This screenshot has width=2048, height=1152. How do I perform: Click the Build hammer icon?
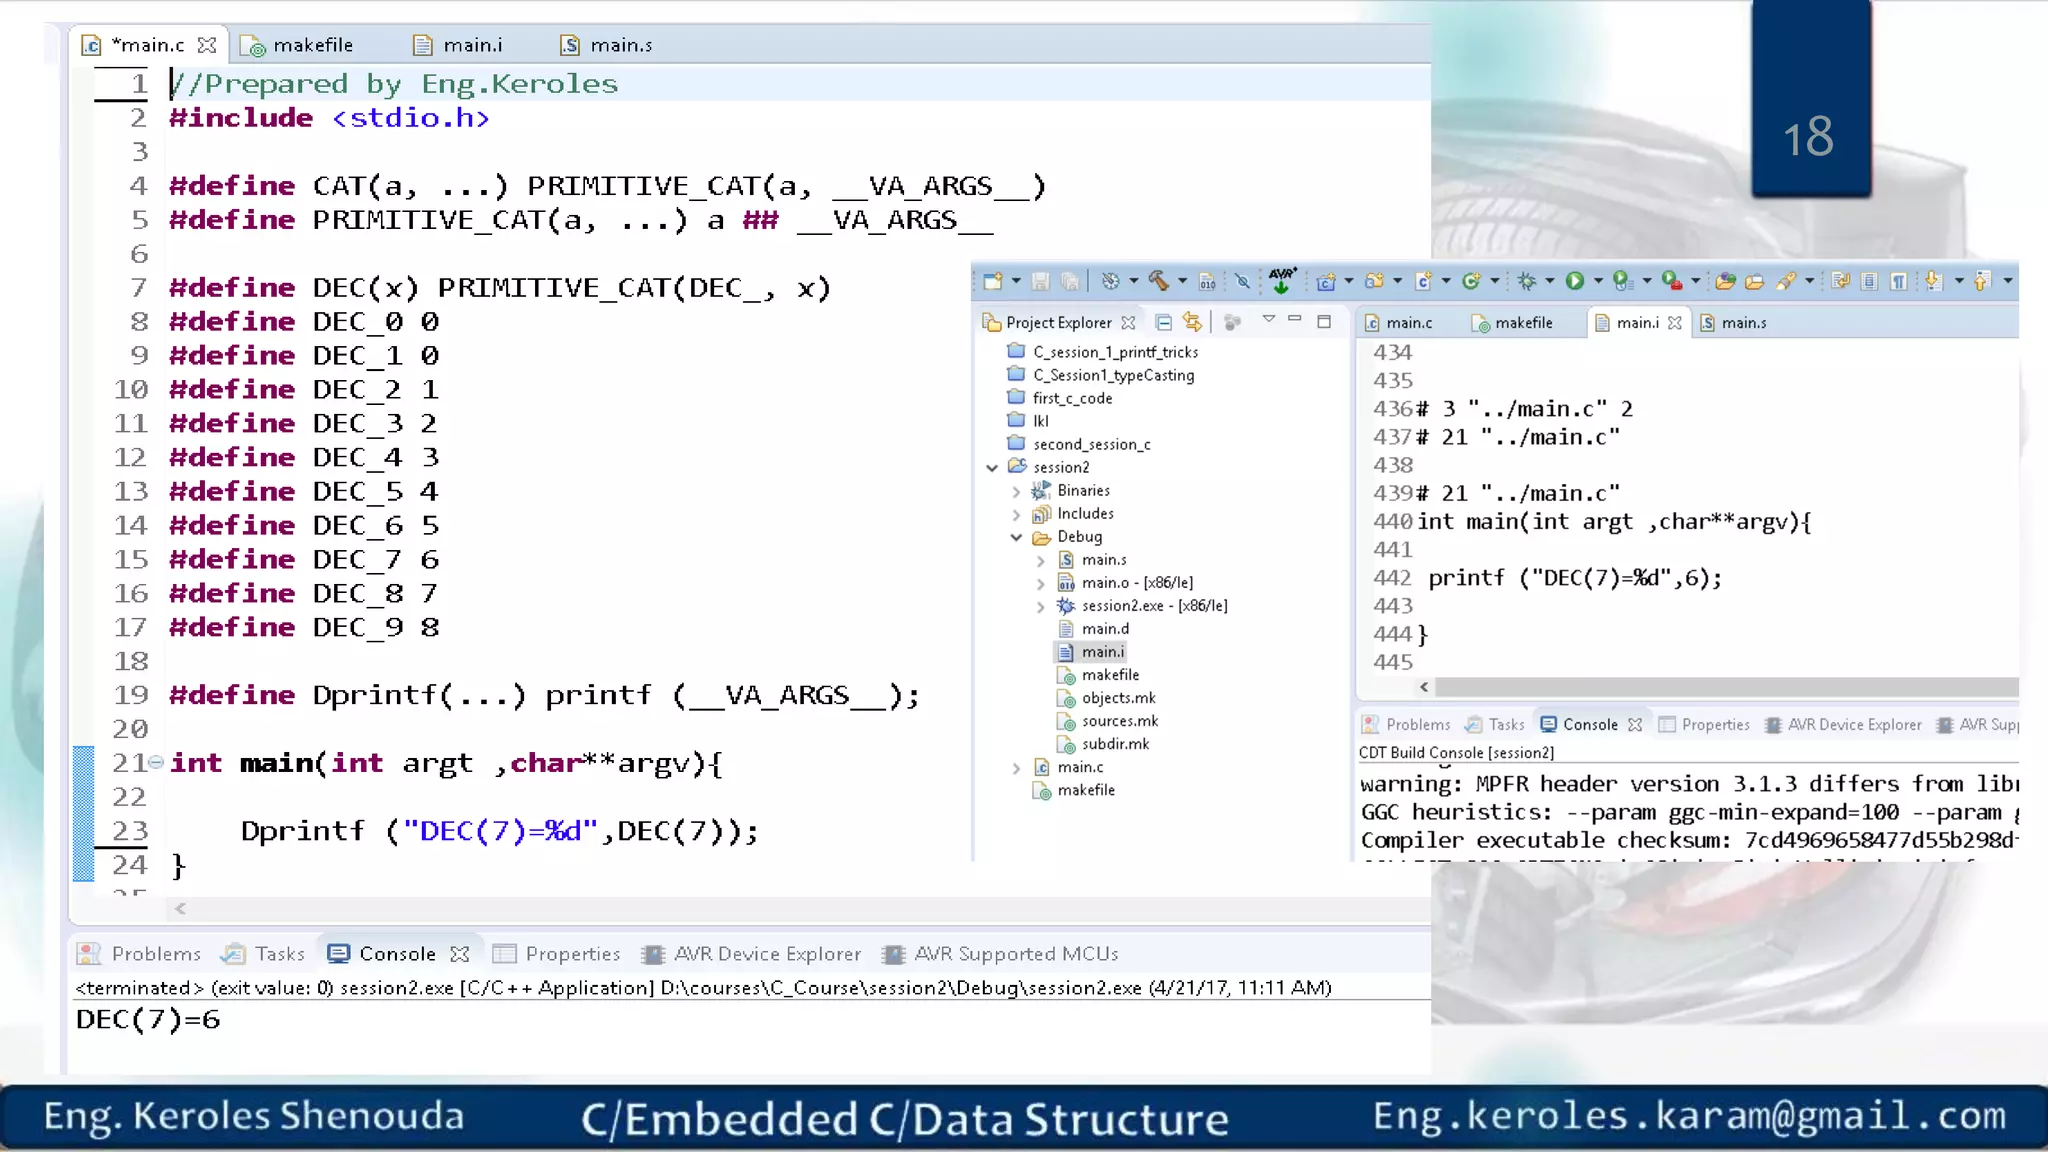(x=1158, y=281)
